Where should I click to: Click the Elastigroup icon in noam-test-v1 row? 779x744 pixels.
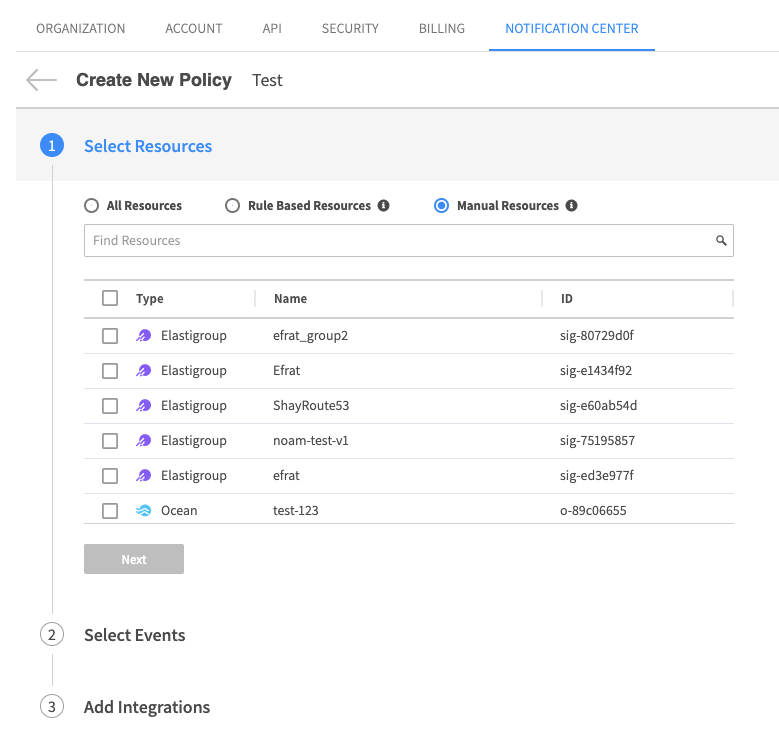click(144, 441)
